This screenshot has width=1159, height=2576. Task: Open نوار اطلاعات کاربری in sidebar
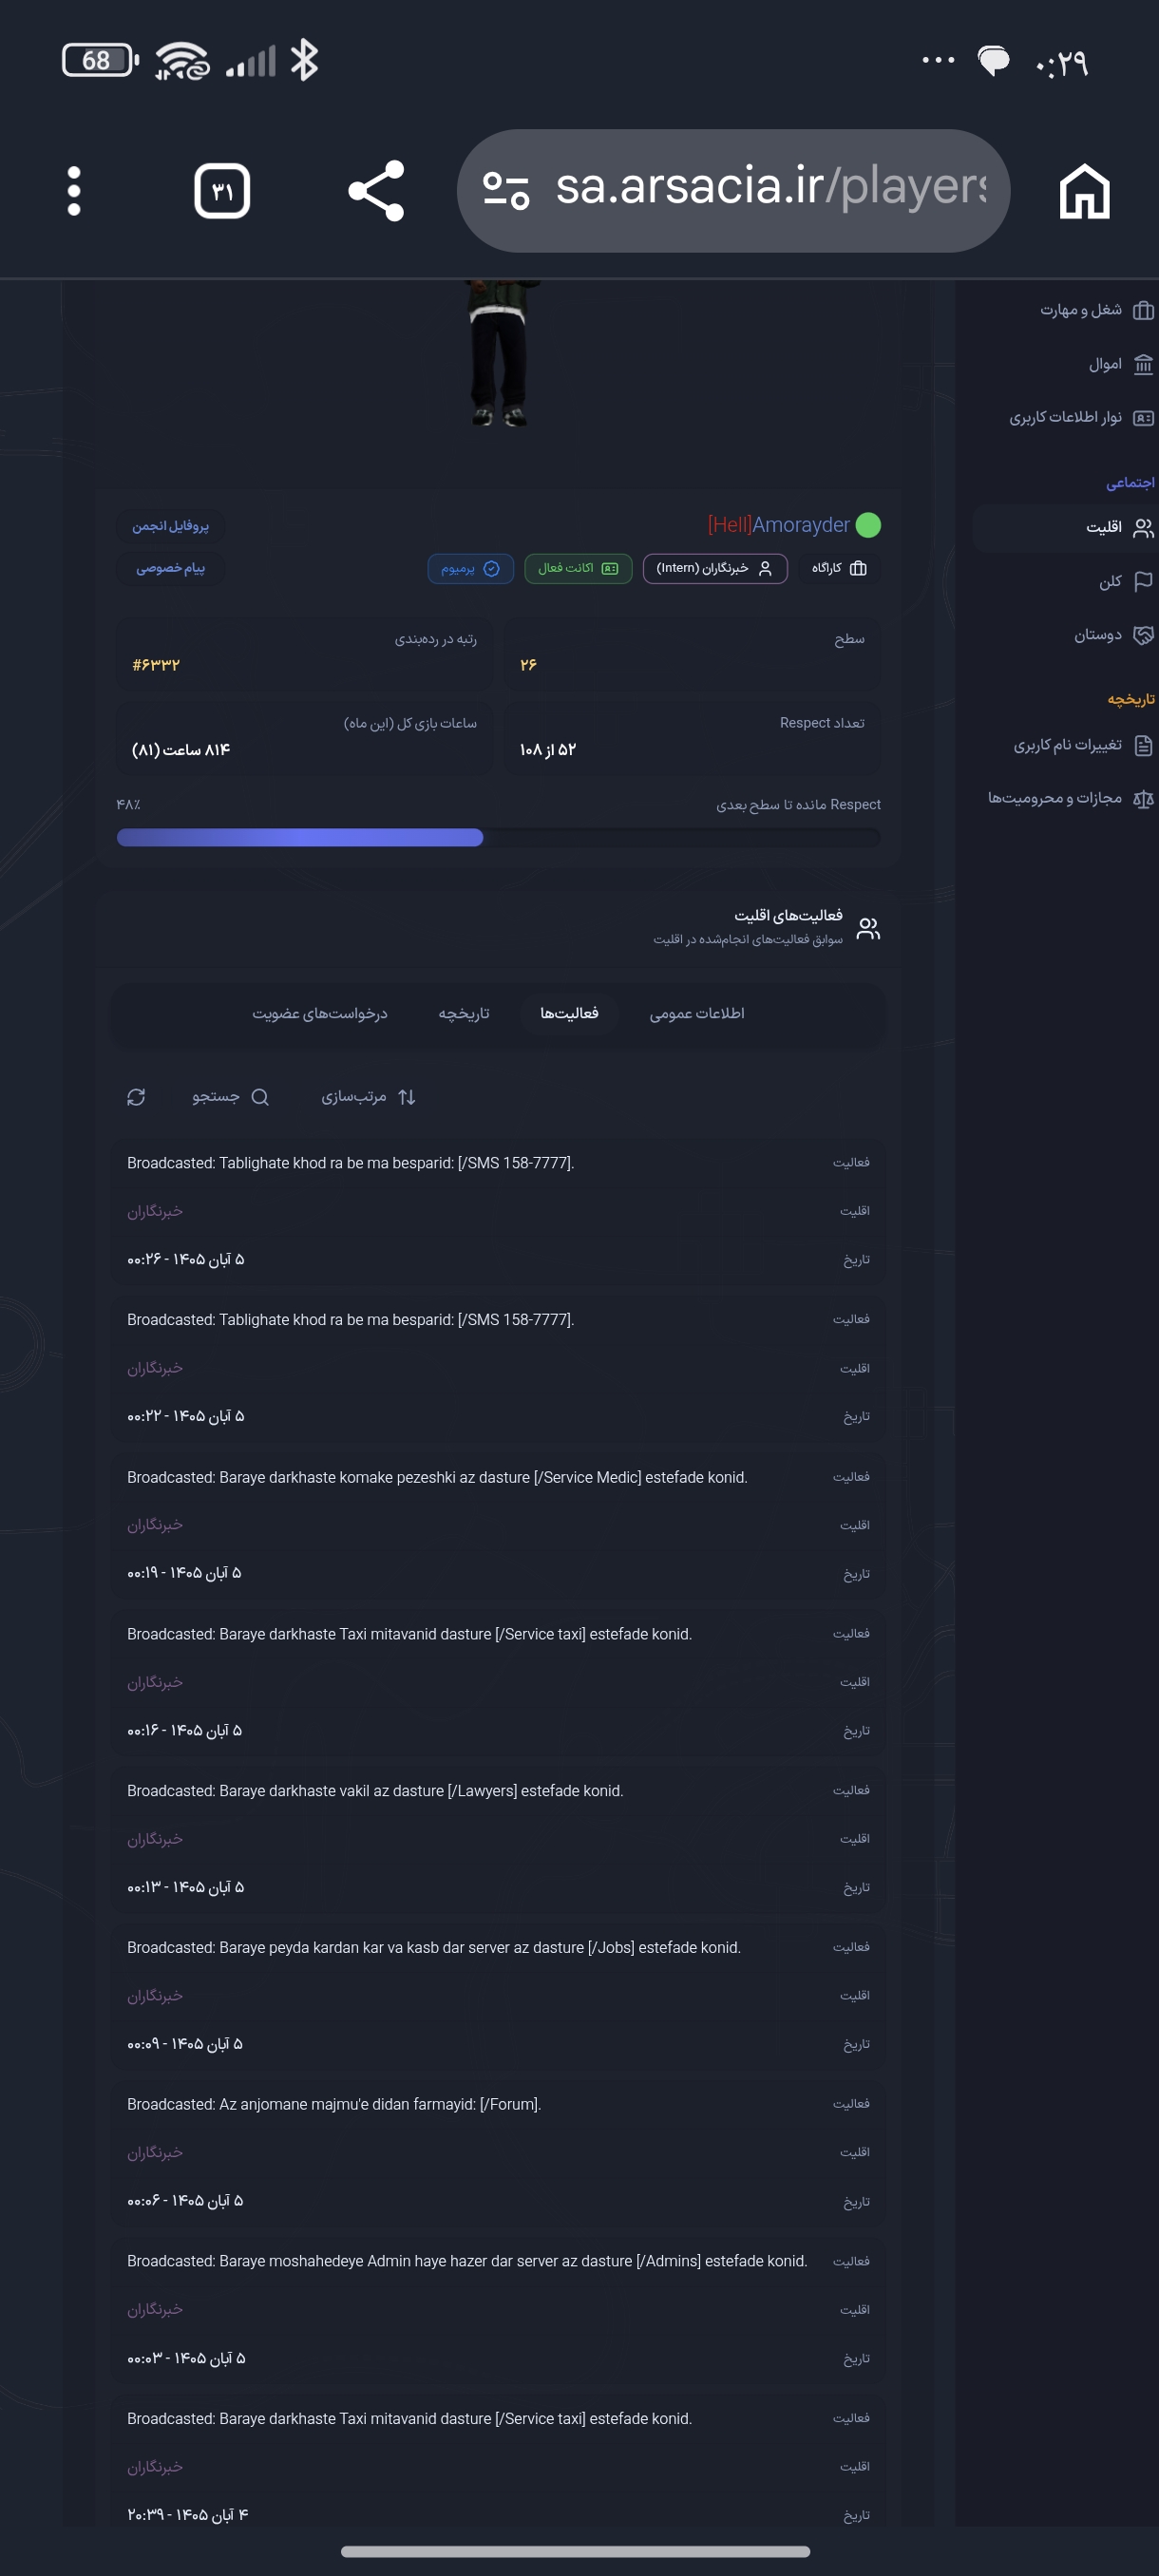pos(1064,417)
